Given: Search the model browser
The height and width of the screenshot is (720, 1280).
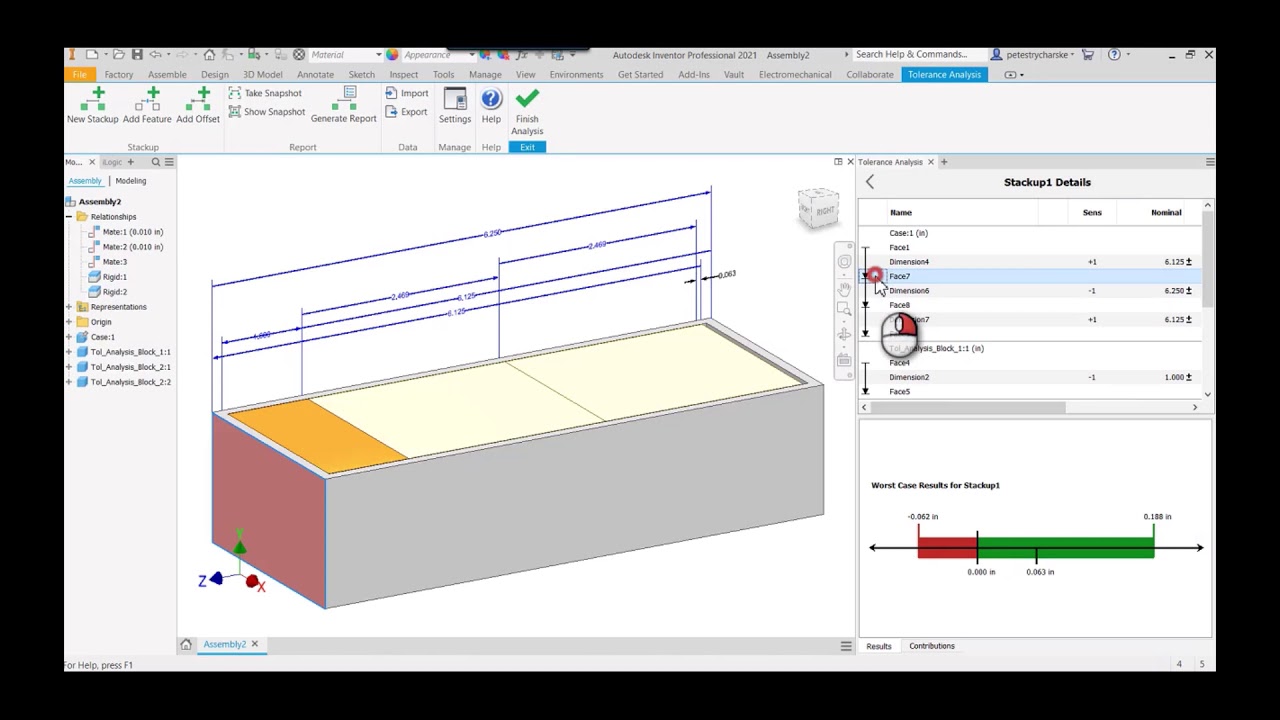Looking at the screenshot, I should [x=155, y=162].
